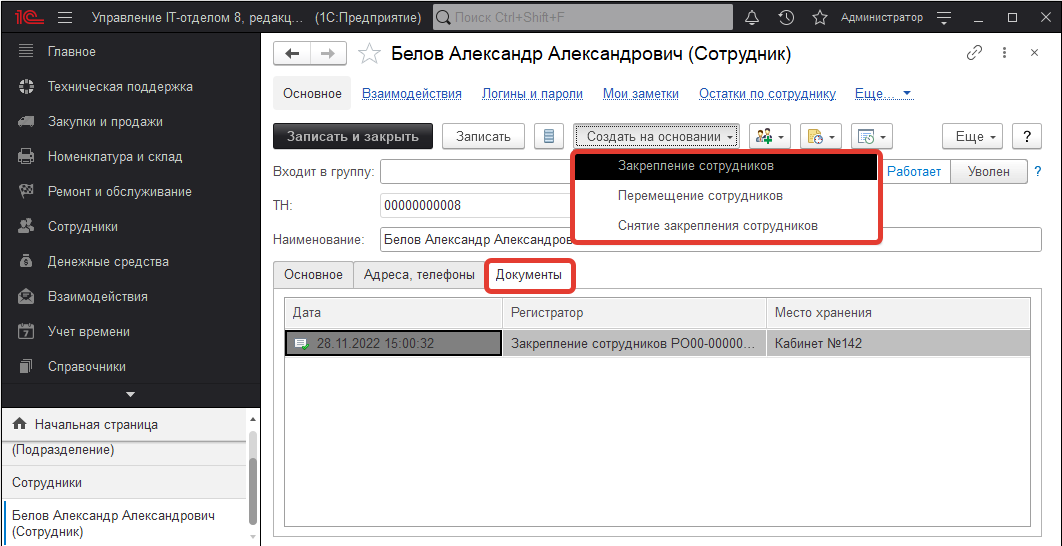Viewport: 1062px width, 546px height.
Task: Open Логины и пароли link
Action: click(x=532, y=93)
